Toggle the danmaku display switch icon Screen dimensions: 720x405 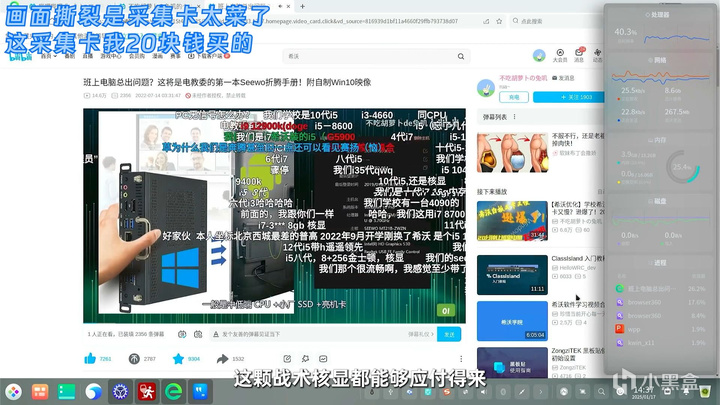click(x=182, y=334)
